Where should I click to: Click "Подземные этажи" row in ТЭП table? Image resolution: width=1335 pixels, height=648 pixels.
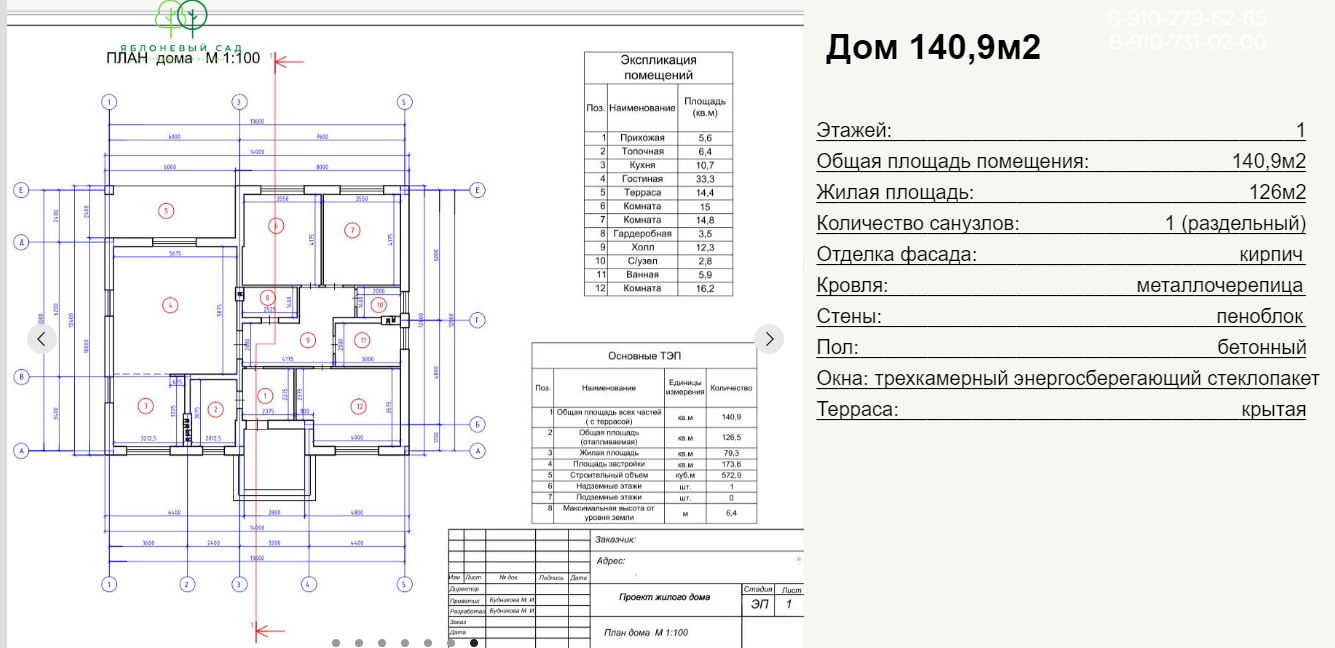pyautogui.click(x=644, y=497)
